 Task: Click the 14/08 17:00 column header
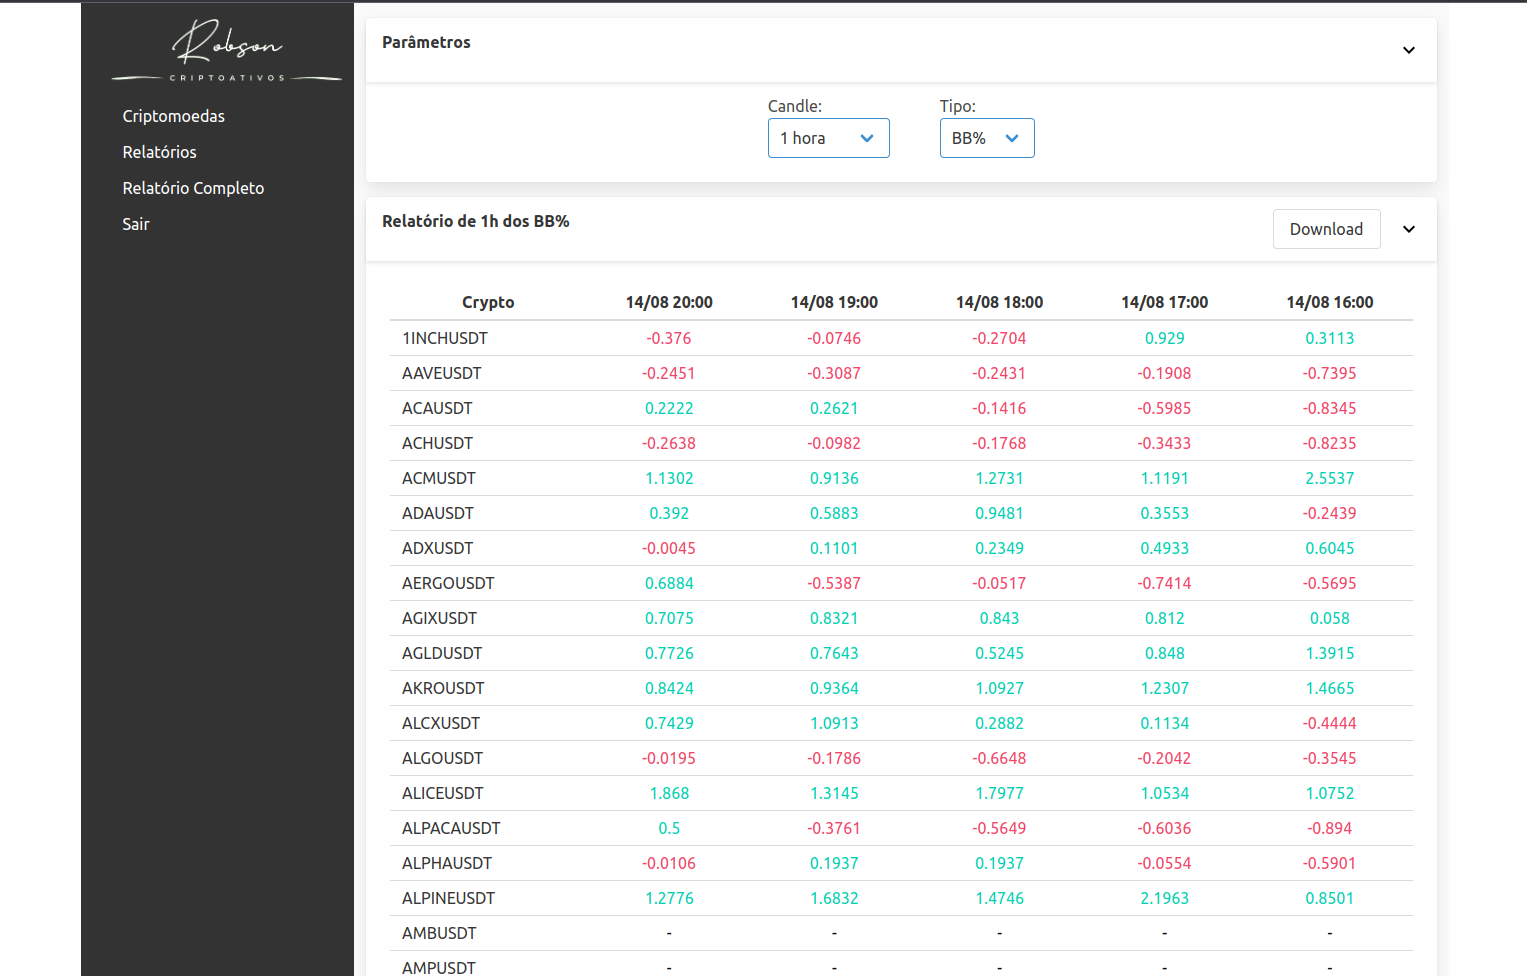[1164, 302]
